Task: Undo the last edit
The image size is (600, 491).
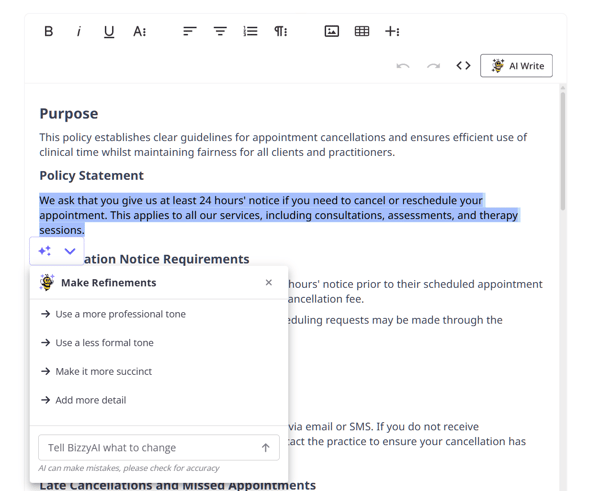Action: tap(403, 66)
